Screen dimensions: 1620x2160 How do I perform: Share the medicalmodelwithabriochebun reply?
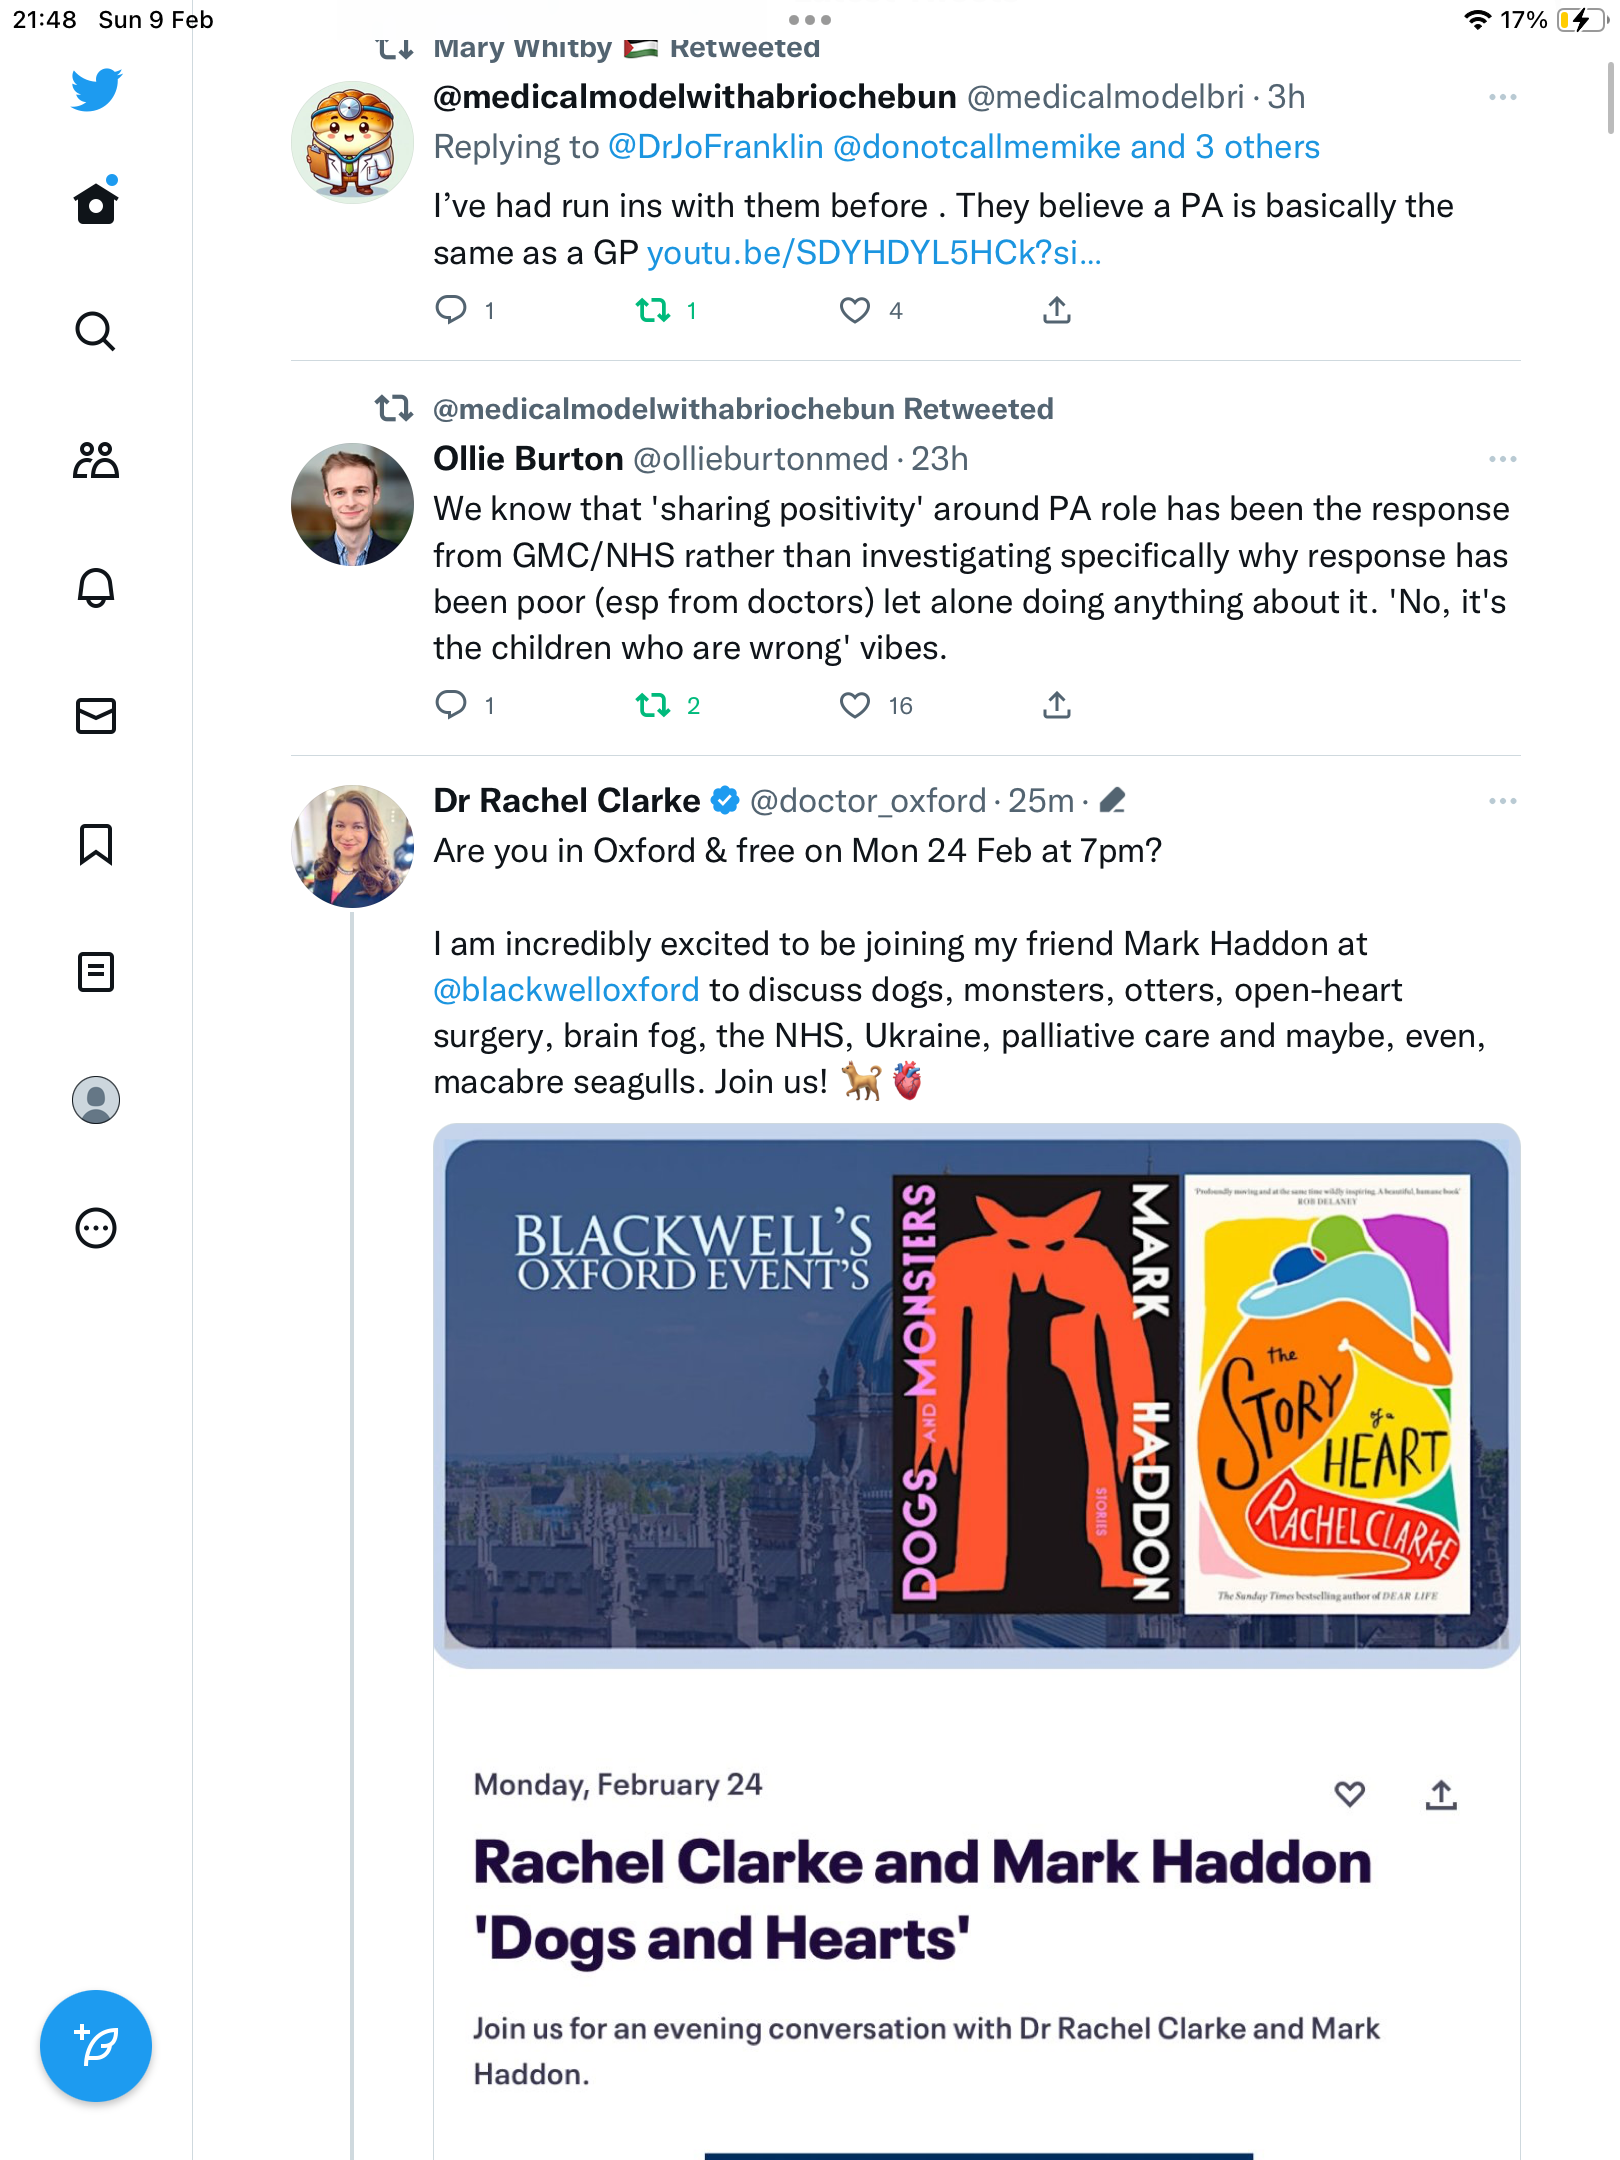pyautogui.click(x=1057, y=311)
